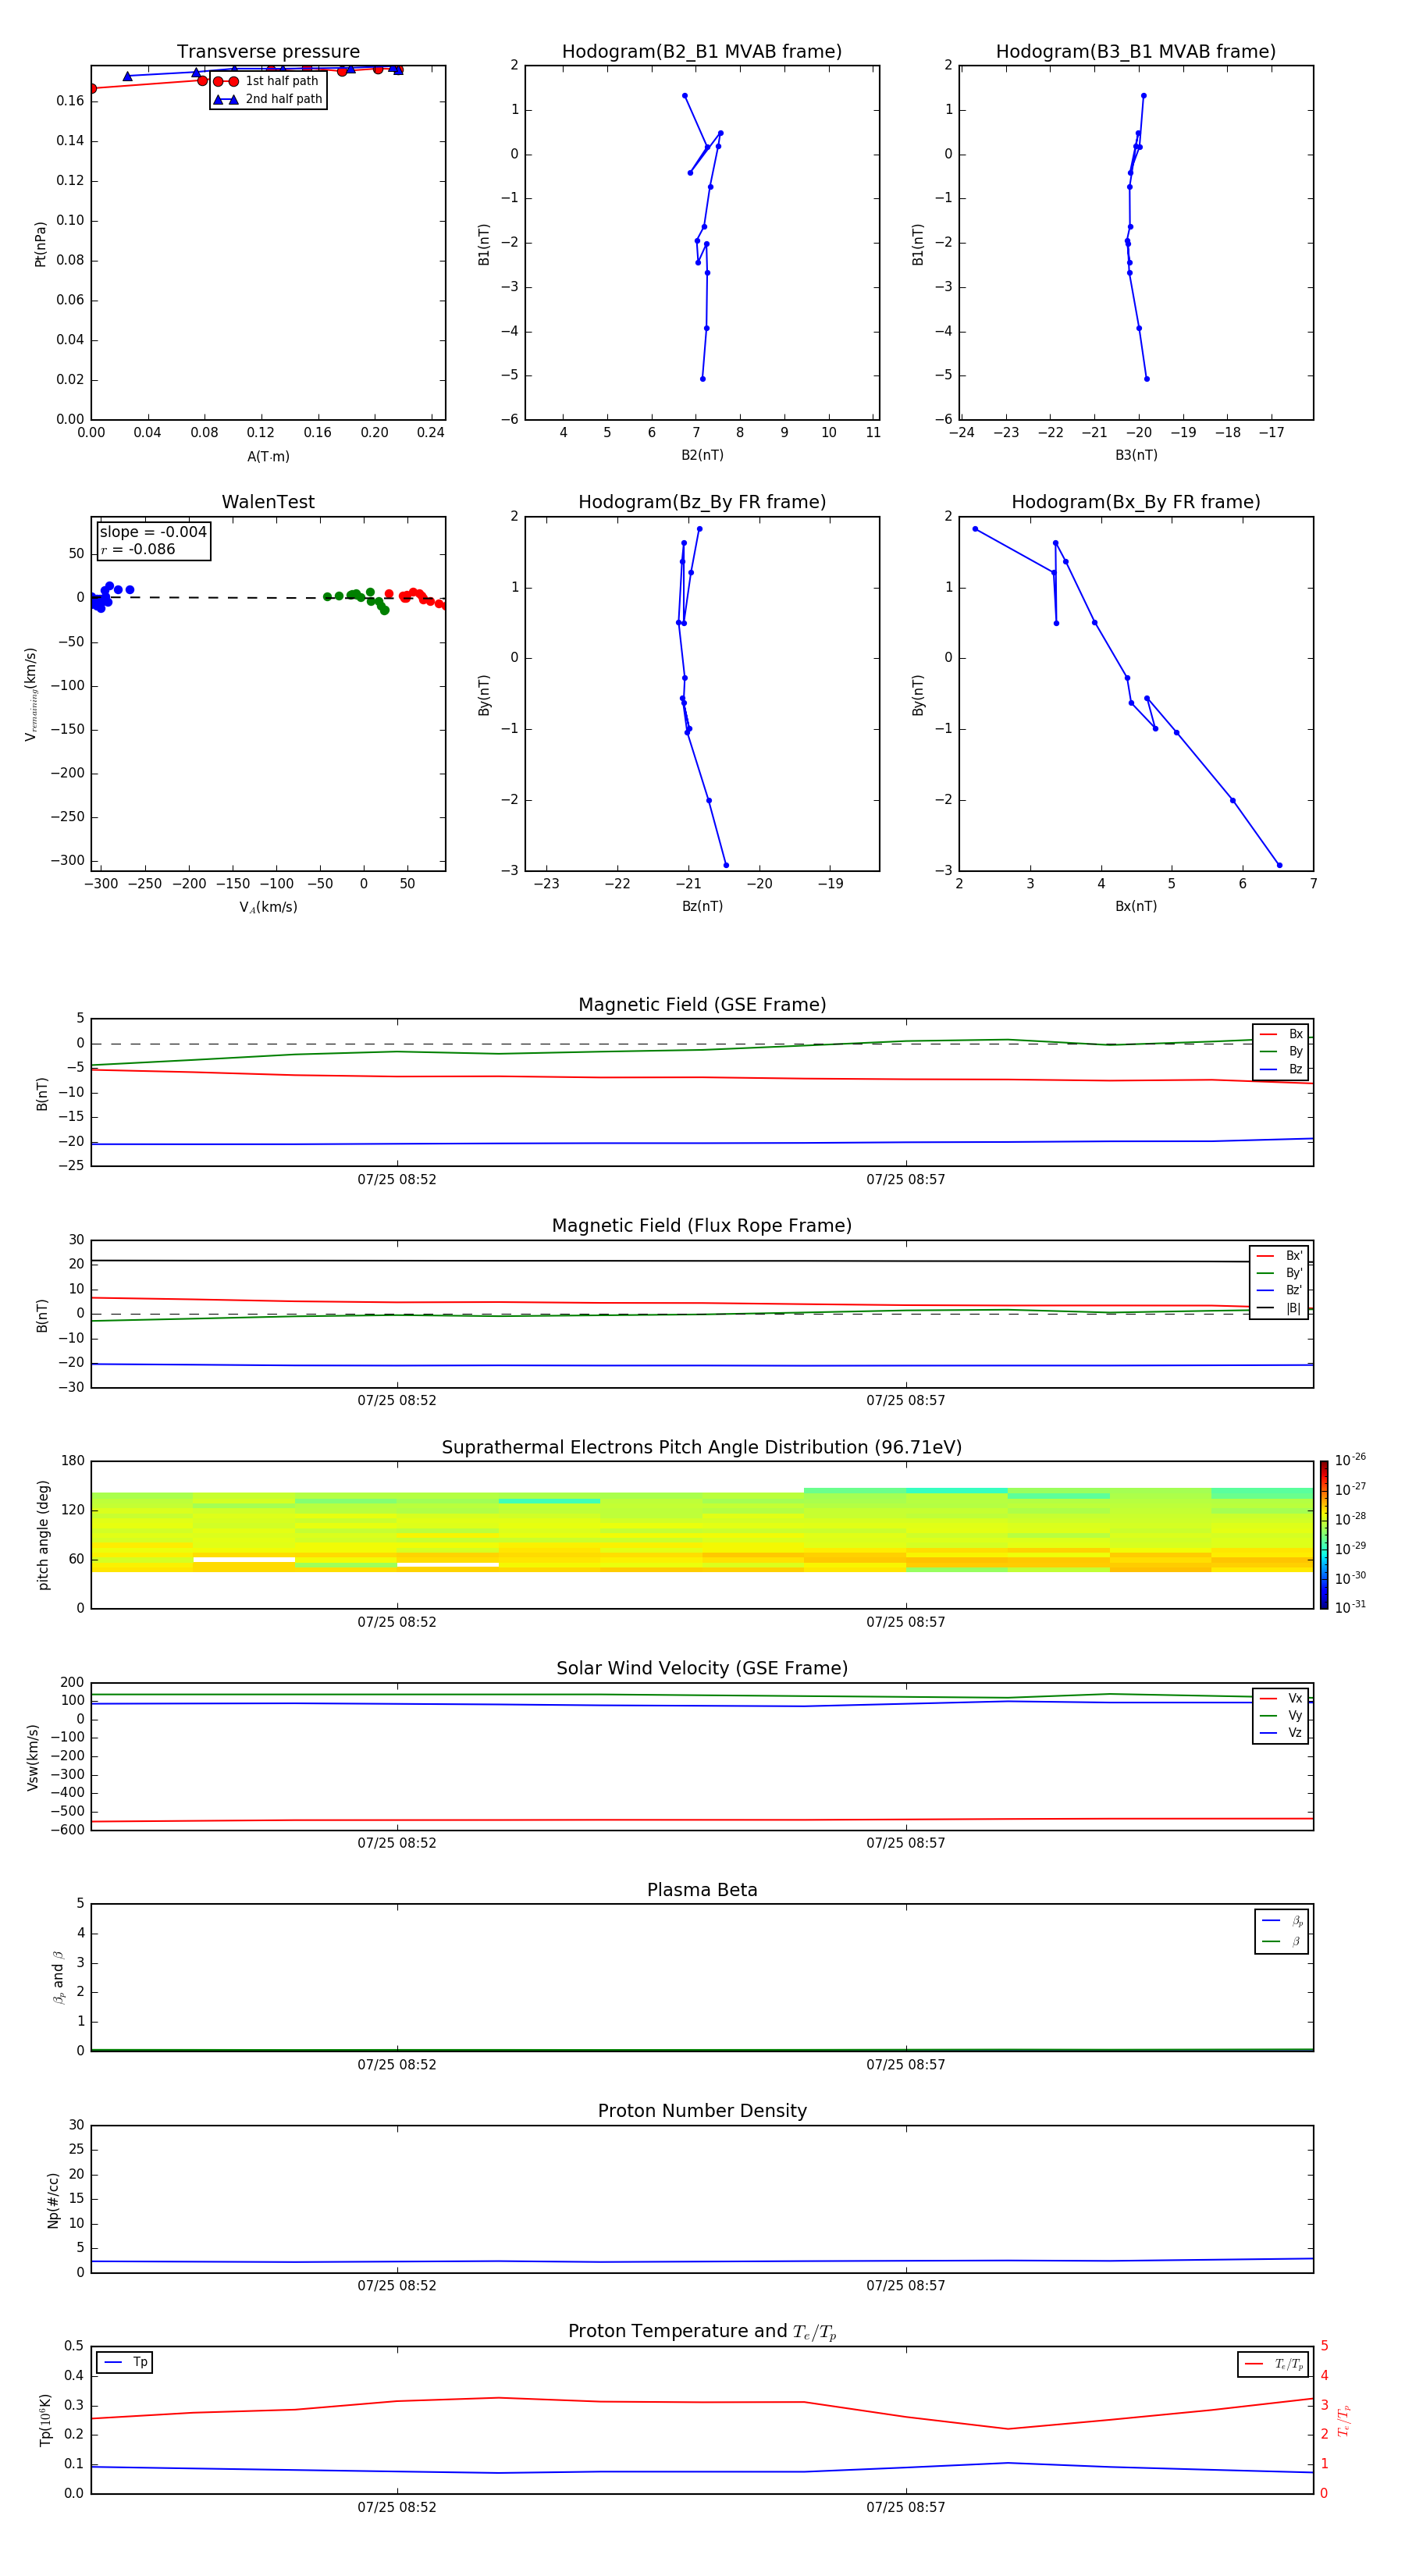Image resolution: width=1405 pixels, height=2576 pixels.
Task: Click the 'Hodogram(B3_B1 MVAB frame)' title
Action: tap(1136, 51)
